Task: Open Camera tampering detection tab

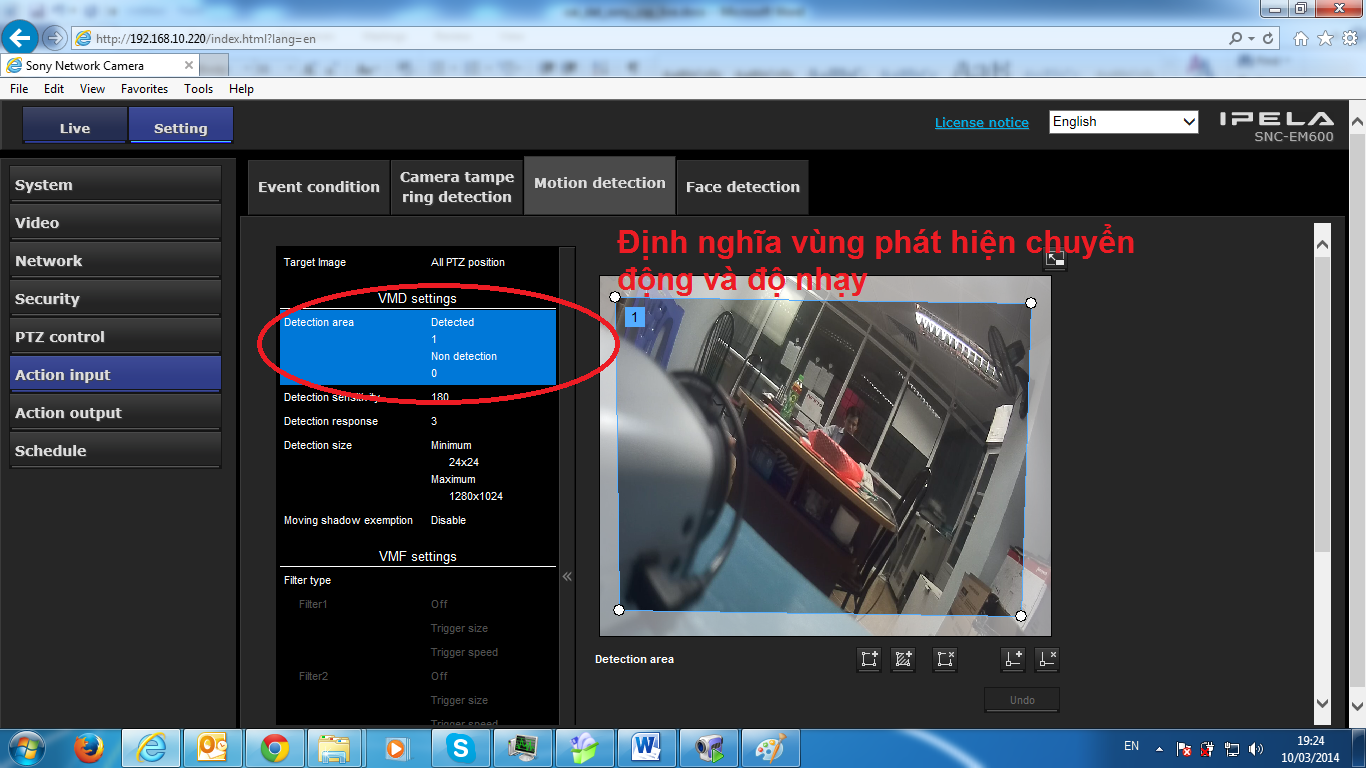Action: 457,187
